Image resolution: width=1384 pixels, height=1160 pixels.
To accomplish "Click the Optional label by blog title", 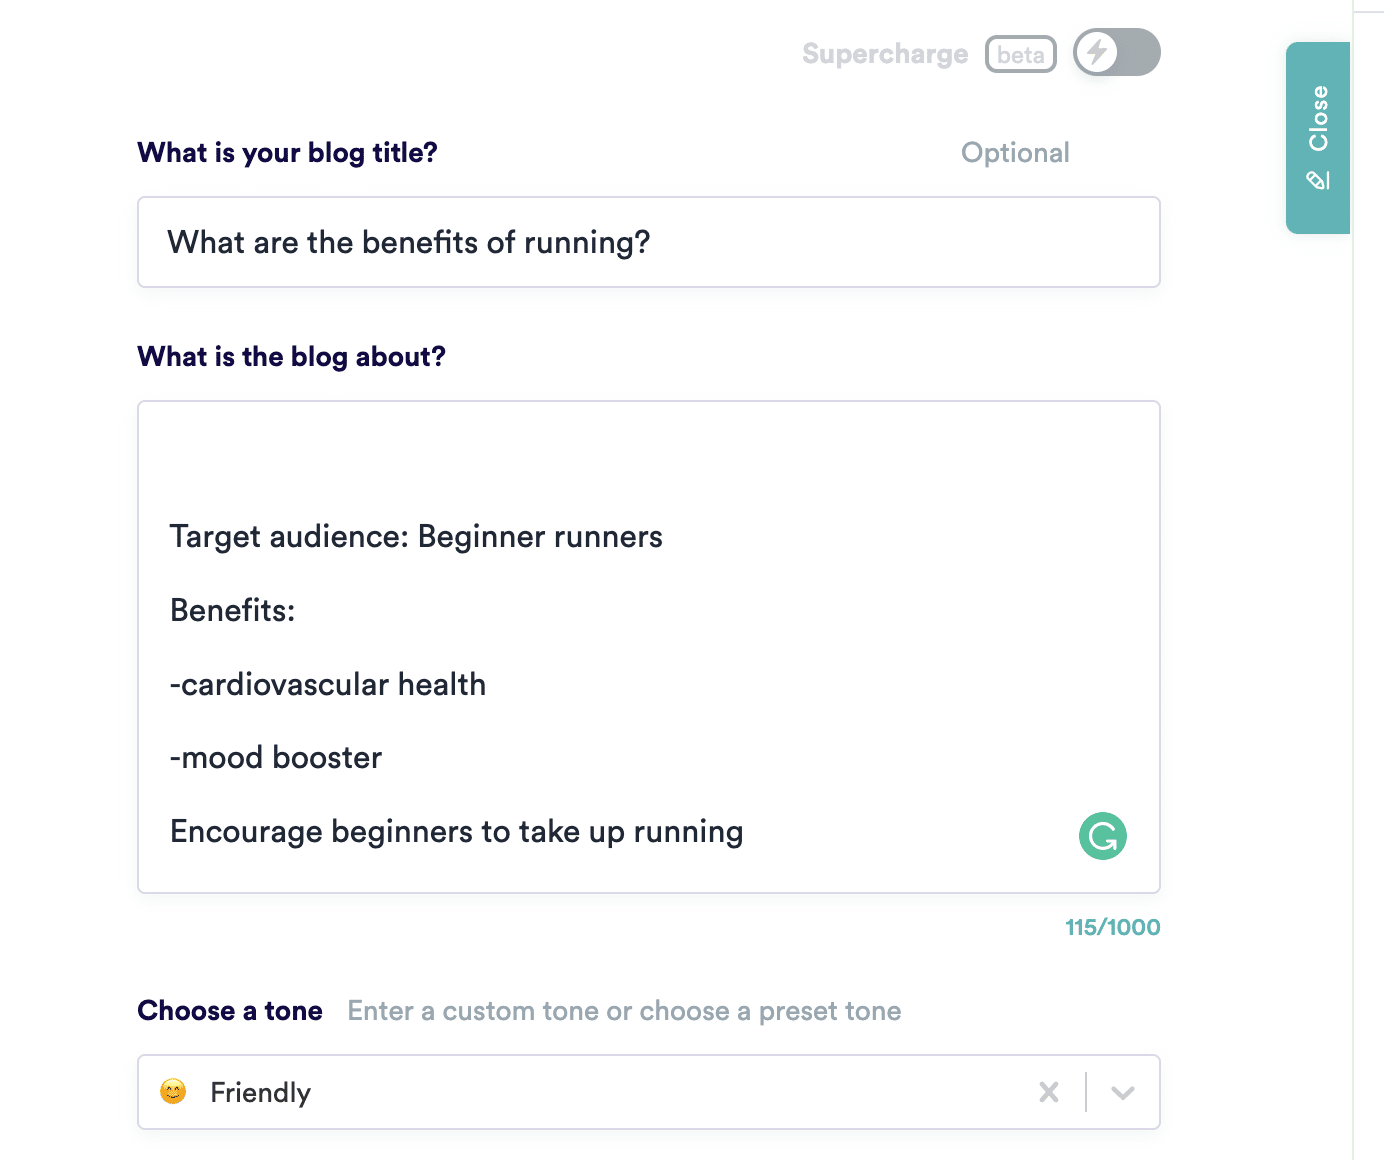I will [1015, 153].
